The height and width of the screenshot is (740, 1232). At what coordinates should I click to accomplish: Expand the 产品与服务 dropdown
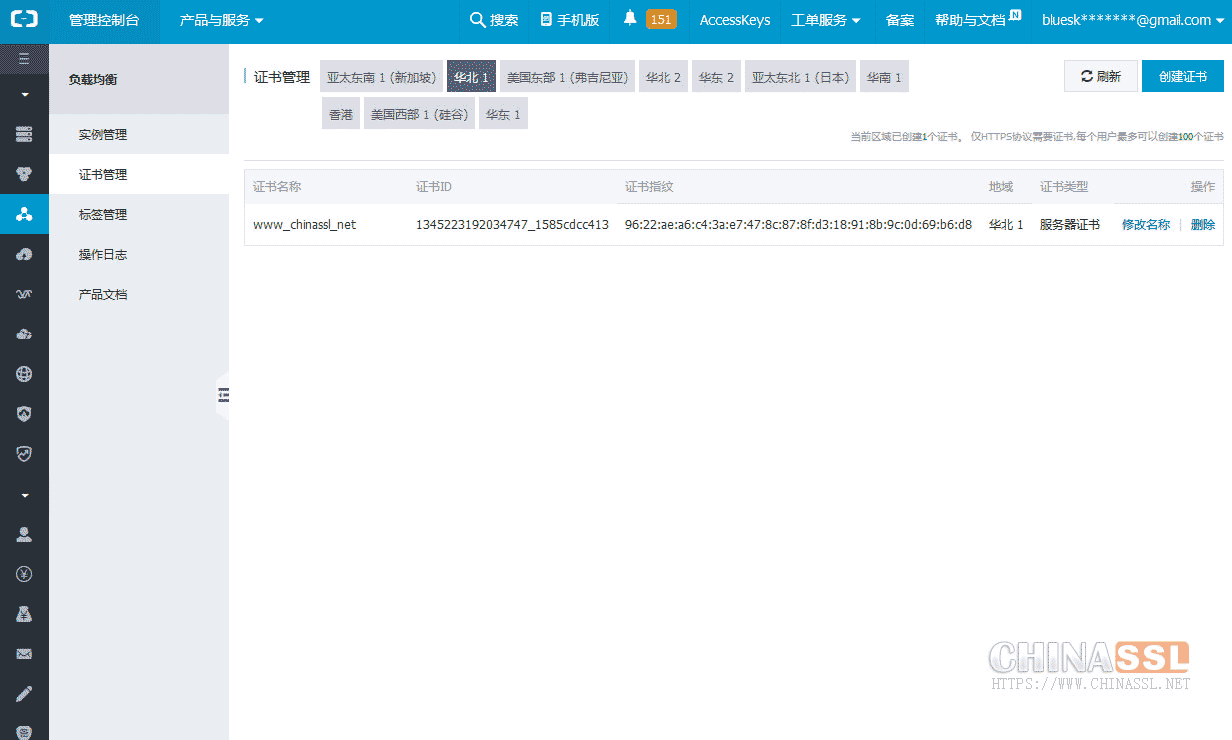click(x=221, y=20)
